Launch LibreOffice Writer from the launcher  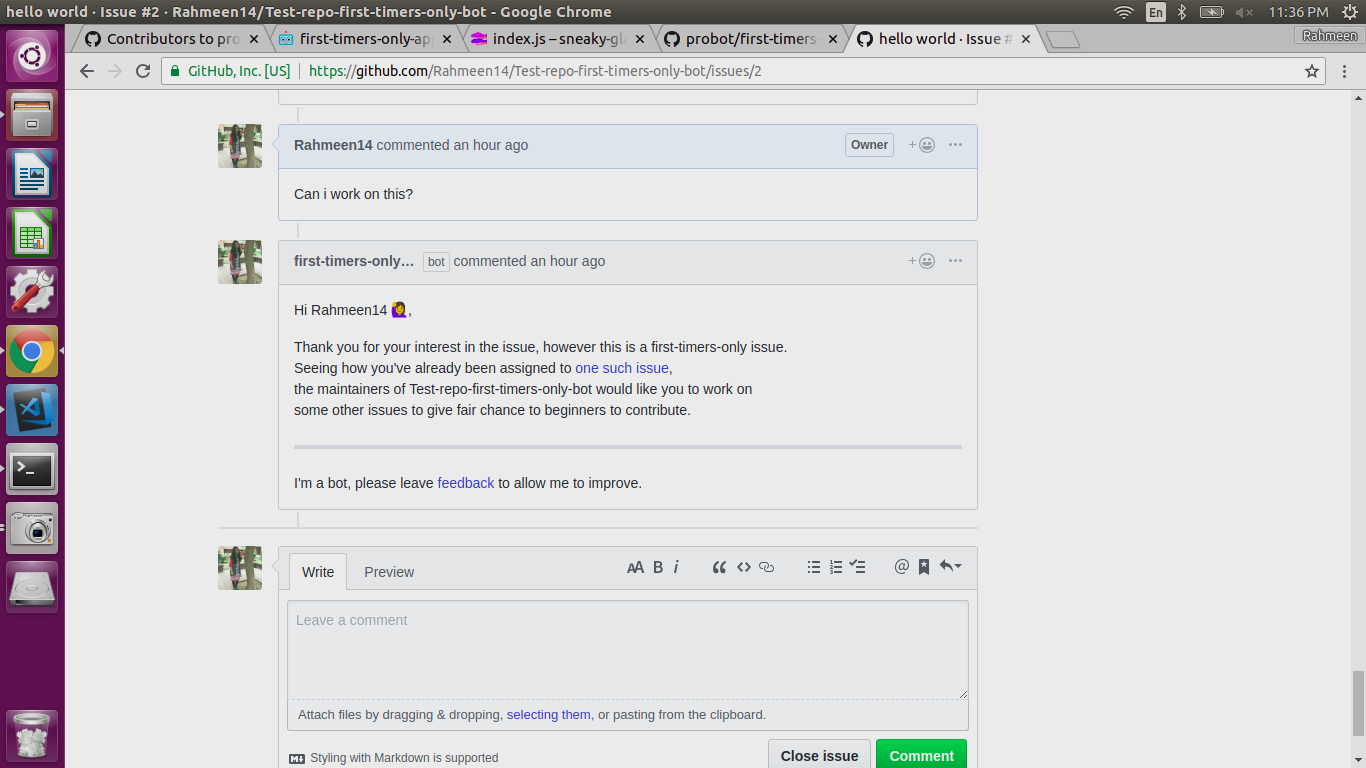[x=33, y=175]
